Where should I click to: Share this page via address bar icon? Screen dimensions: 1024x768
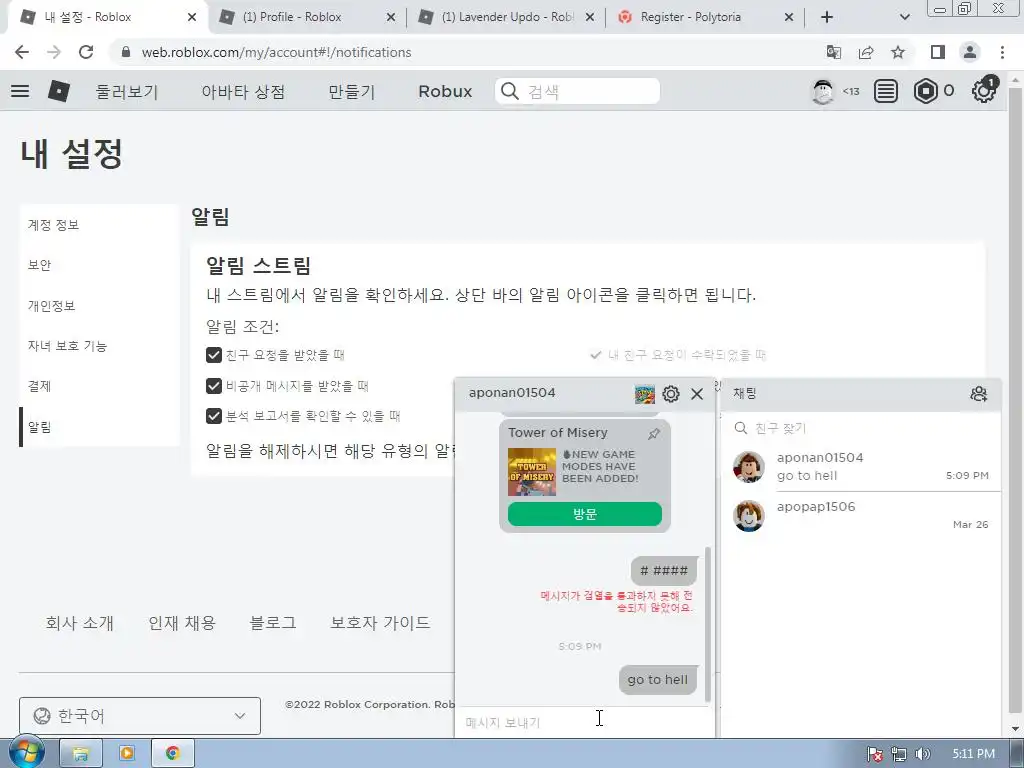(866, 52)
